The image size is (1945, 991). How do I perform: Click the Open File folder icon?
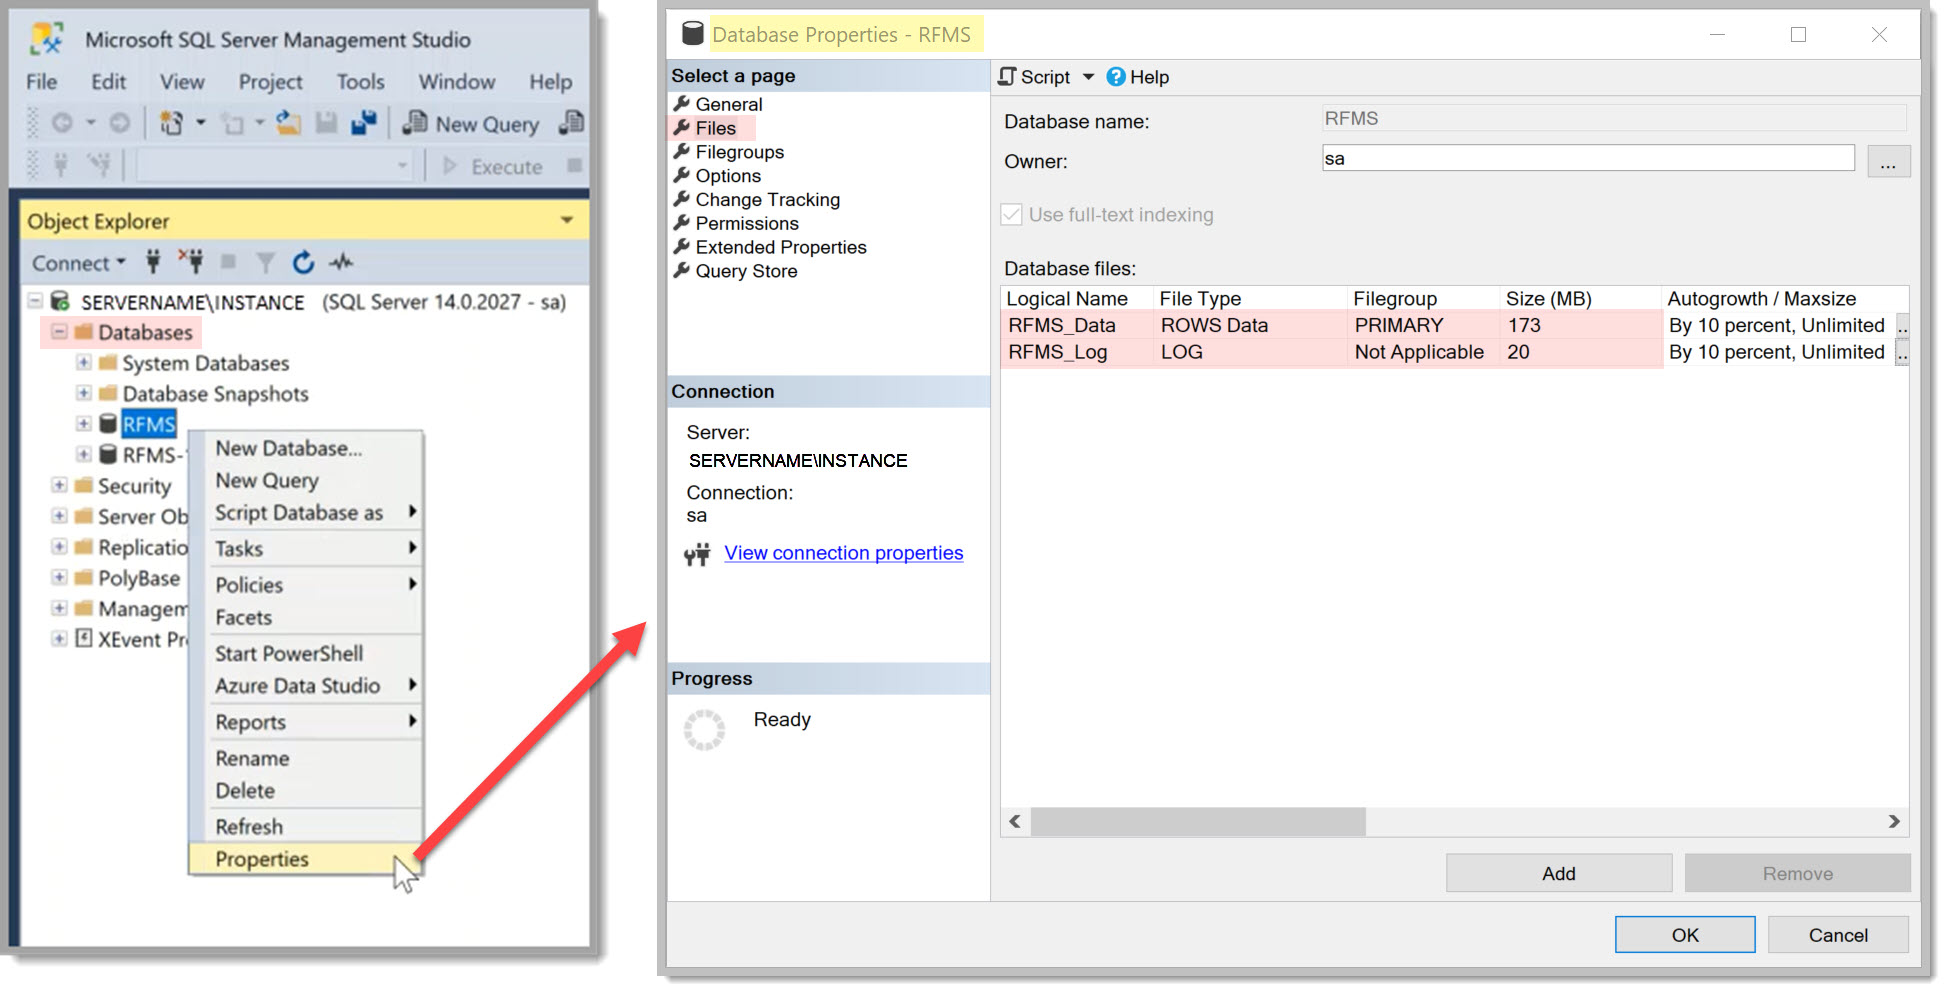click(289, 123)
